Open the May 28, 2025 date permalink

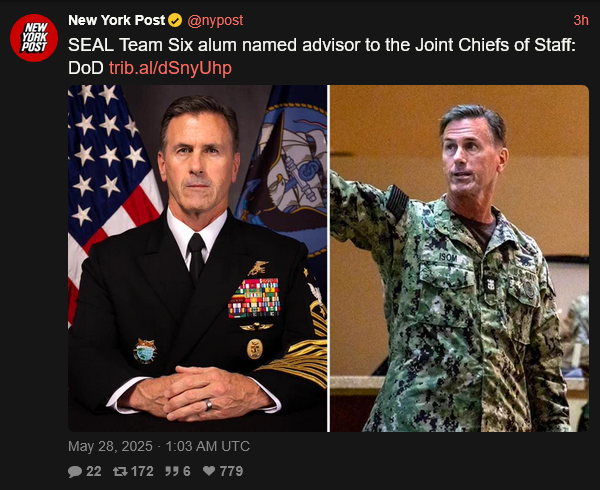coord(110,446)
